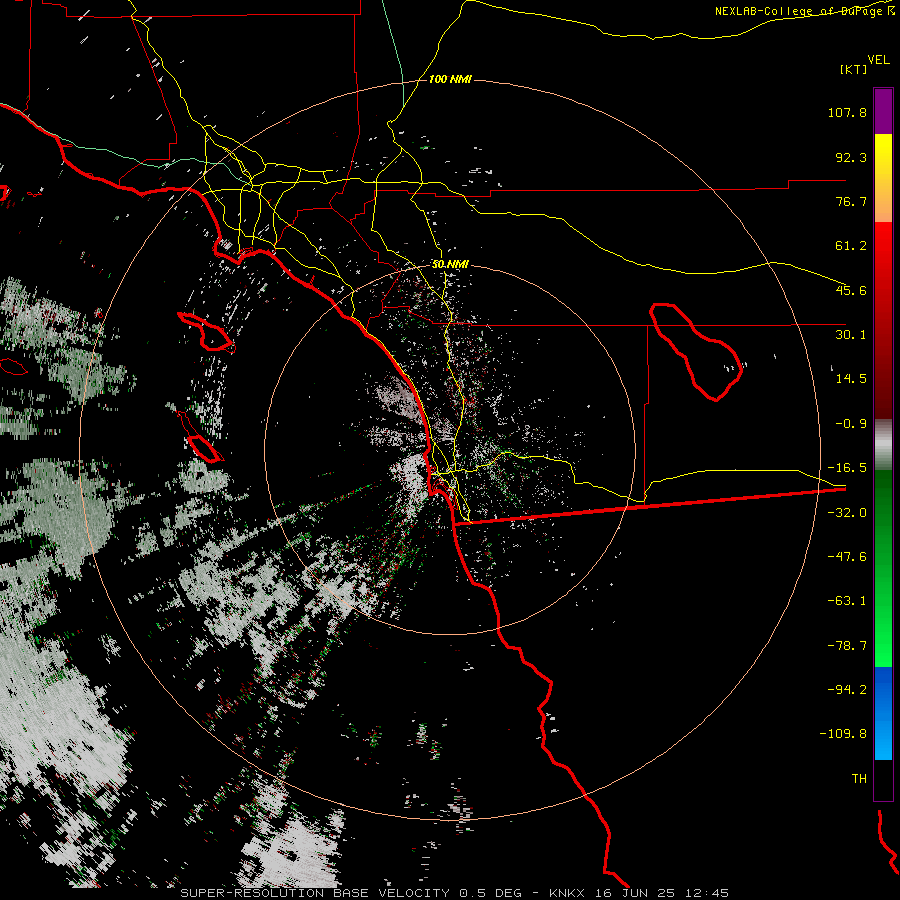Select the 76.7 velocity scale value
This screenshot has height=900, width=900.
[851, 201]
